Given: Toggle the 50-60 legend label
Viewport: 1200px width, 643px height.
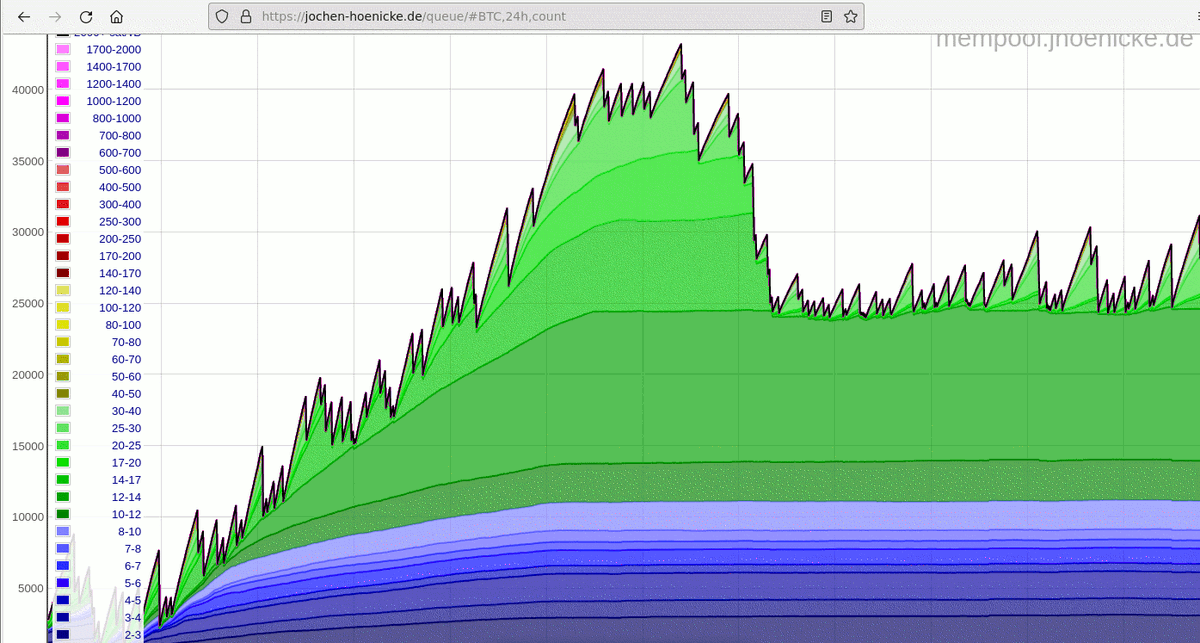Looking at the screenshot, I should tap(126, 376).
